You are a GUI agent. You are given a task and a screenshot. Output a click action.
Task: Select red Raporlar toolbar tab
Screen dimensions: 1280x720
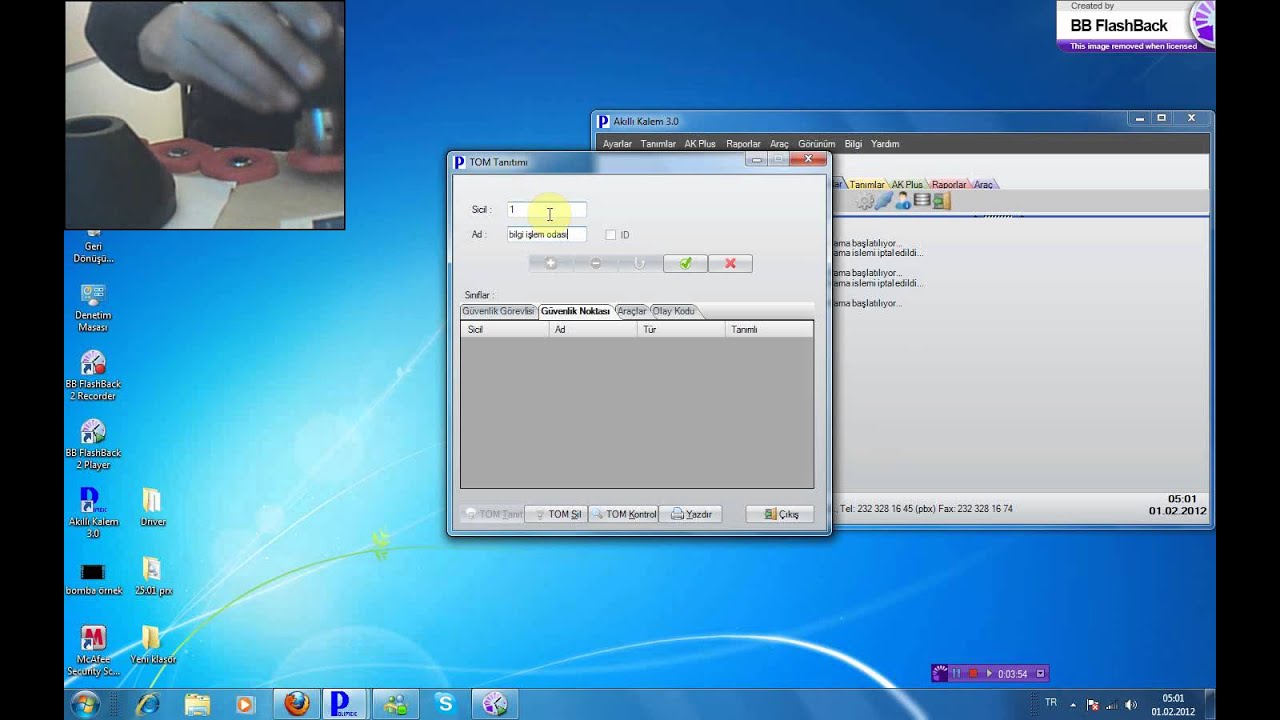coord(949,184)
